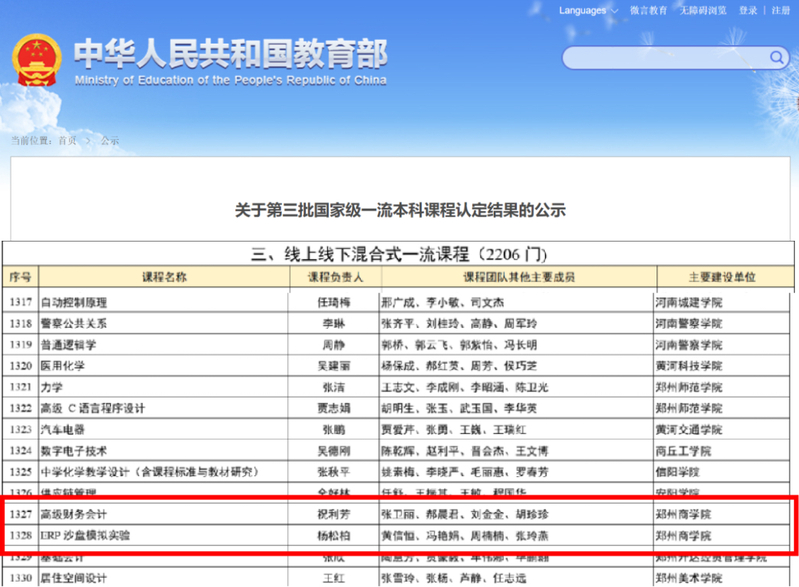Click the announcement headline about 一流本科课程
This screenshot has width=799, height=587.
pyautogui.click(x=400, y=210)
